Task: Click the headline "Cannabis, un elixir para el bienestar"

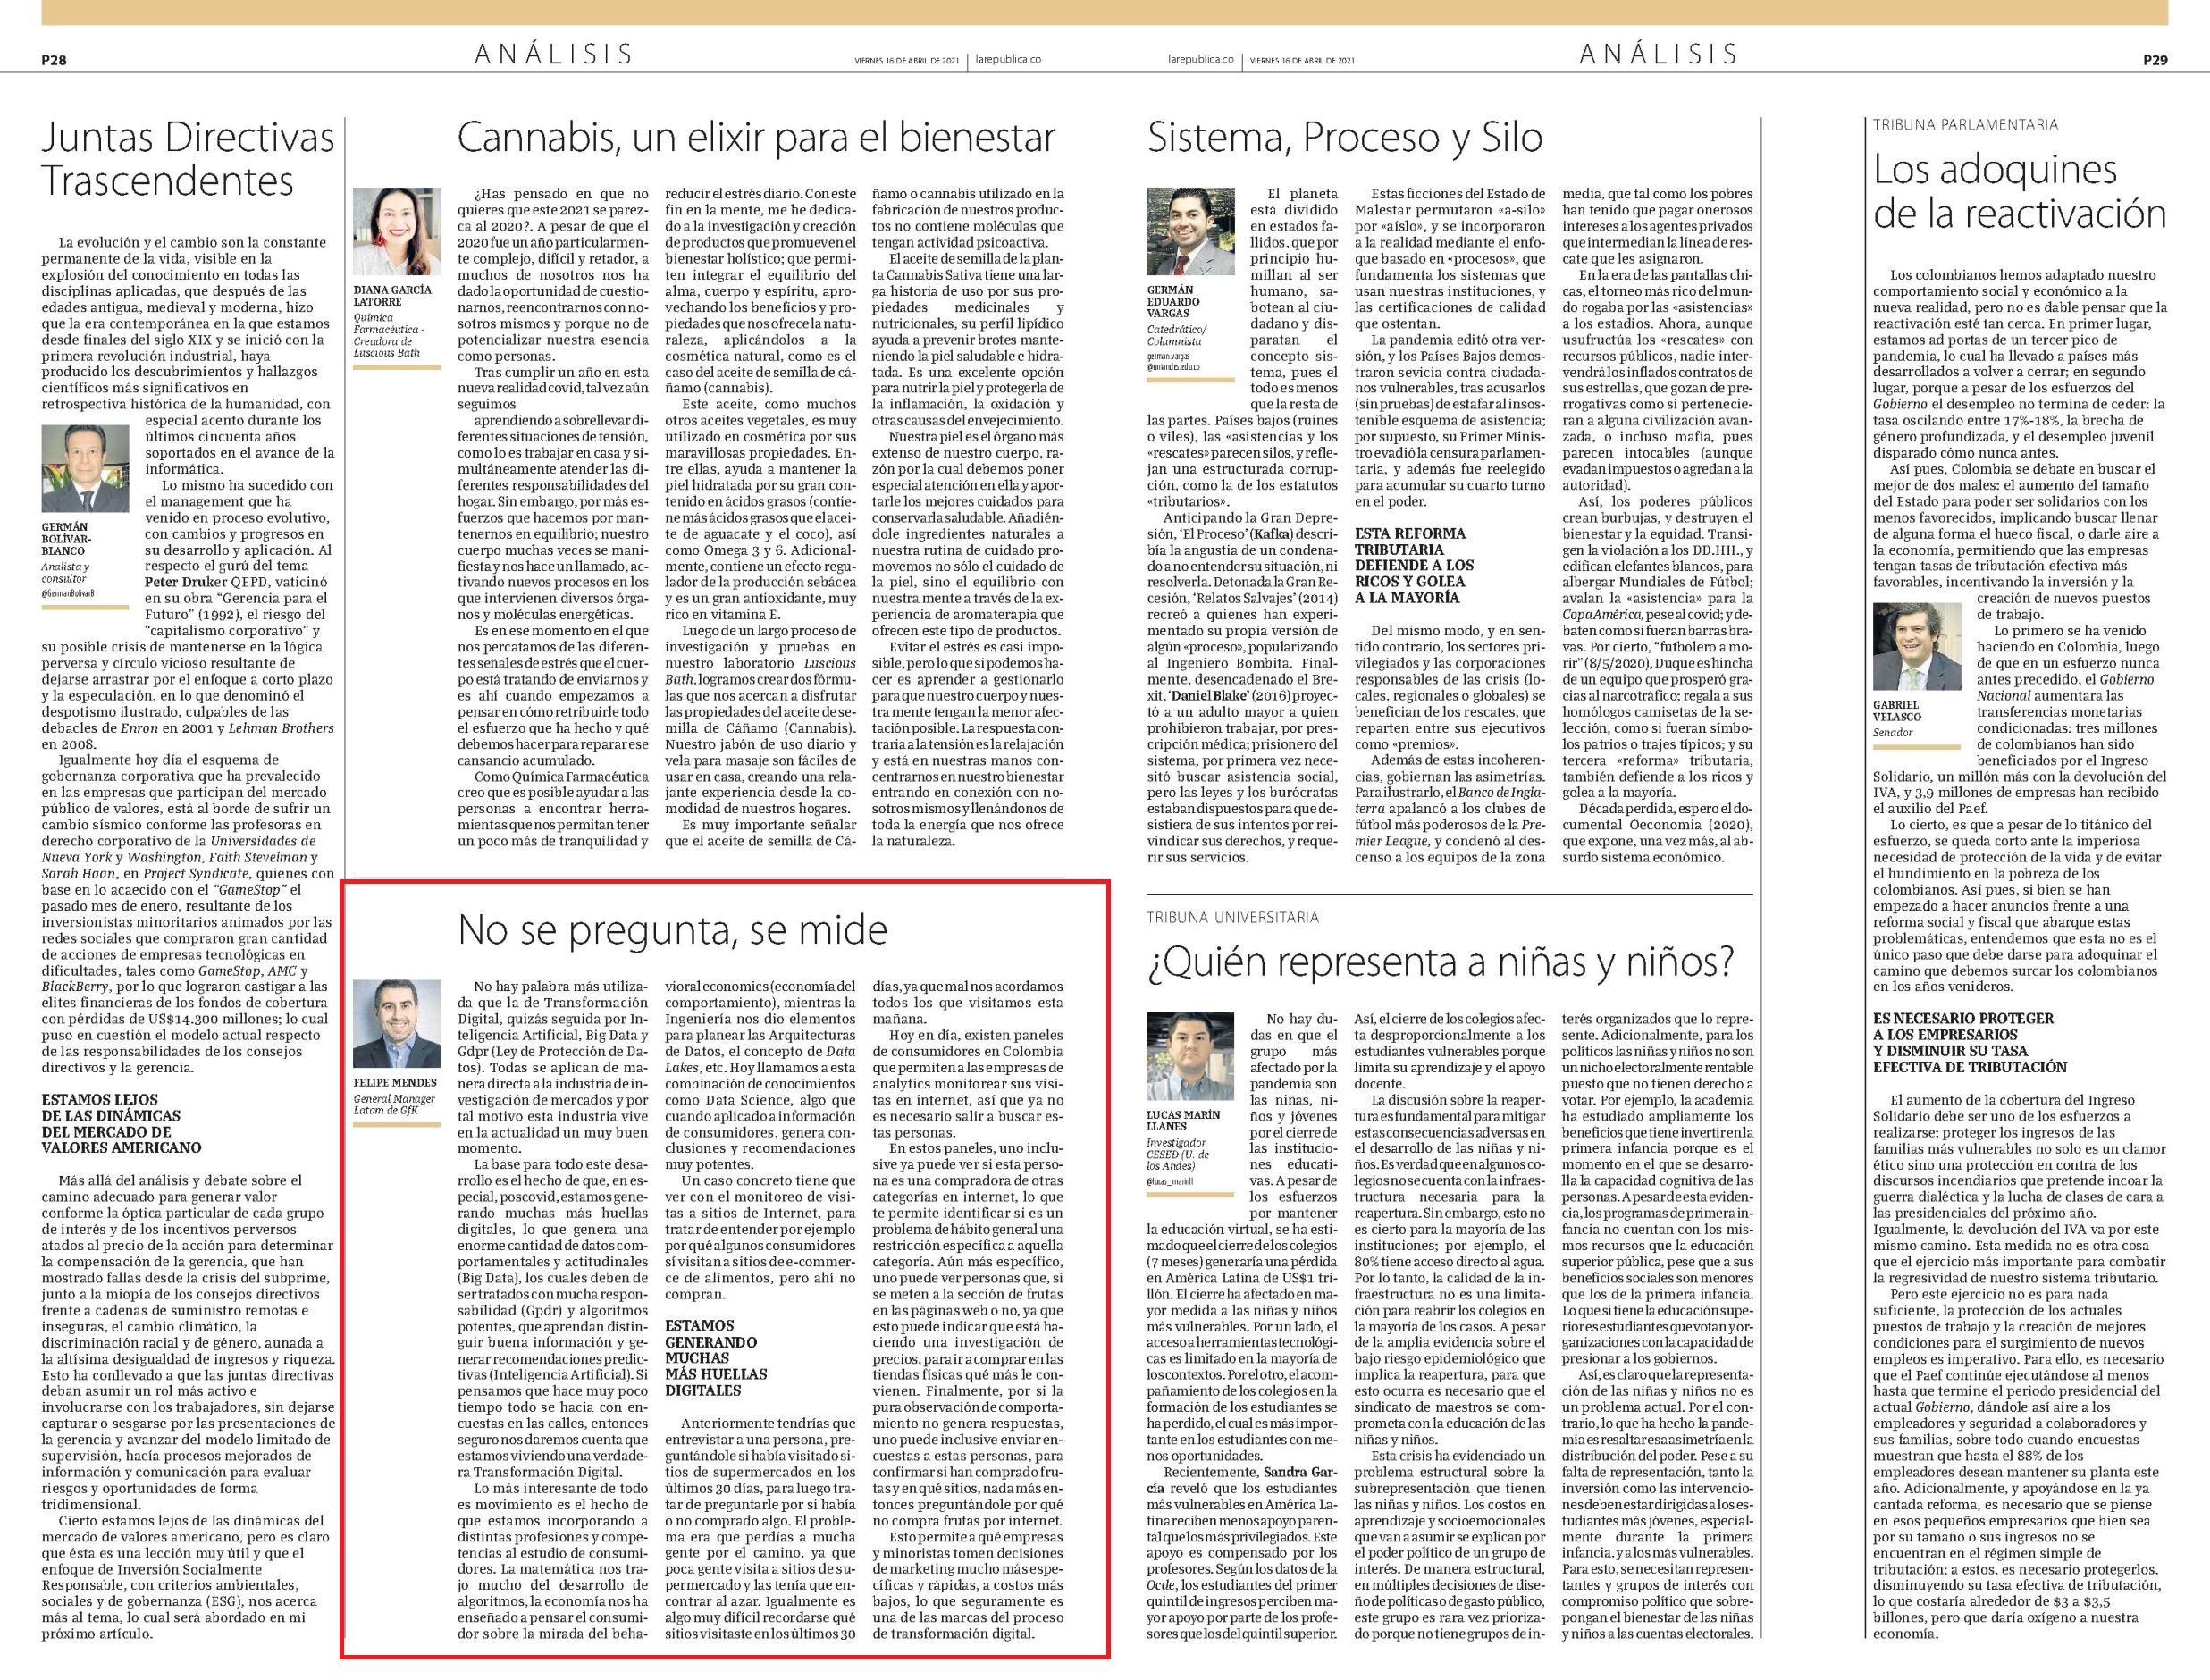Action: tap(756, 138)
